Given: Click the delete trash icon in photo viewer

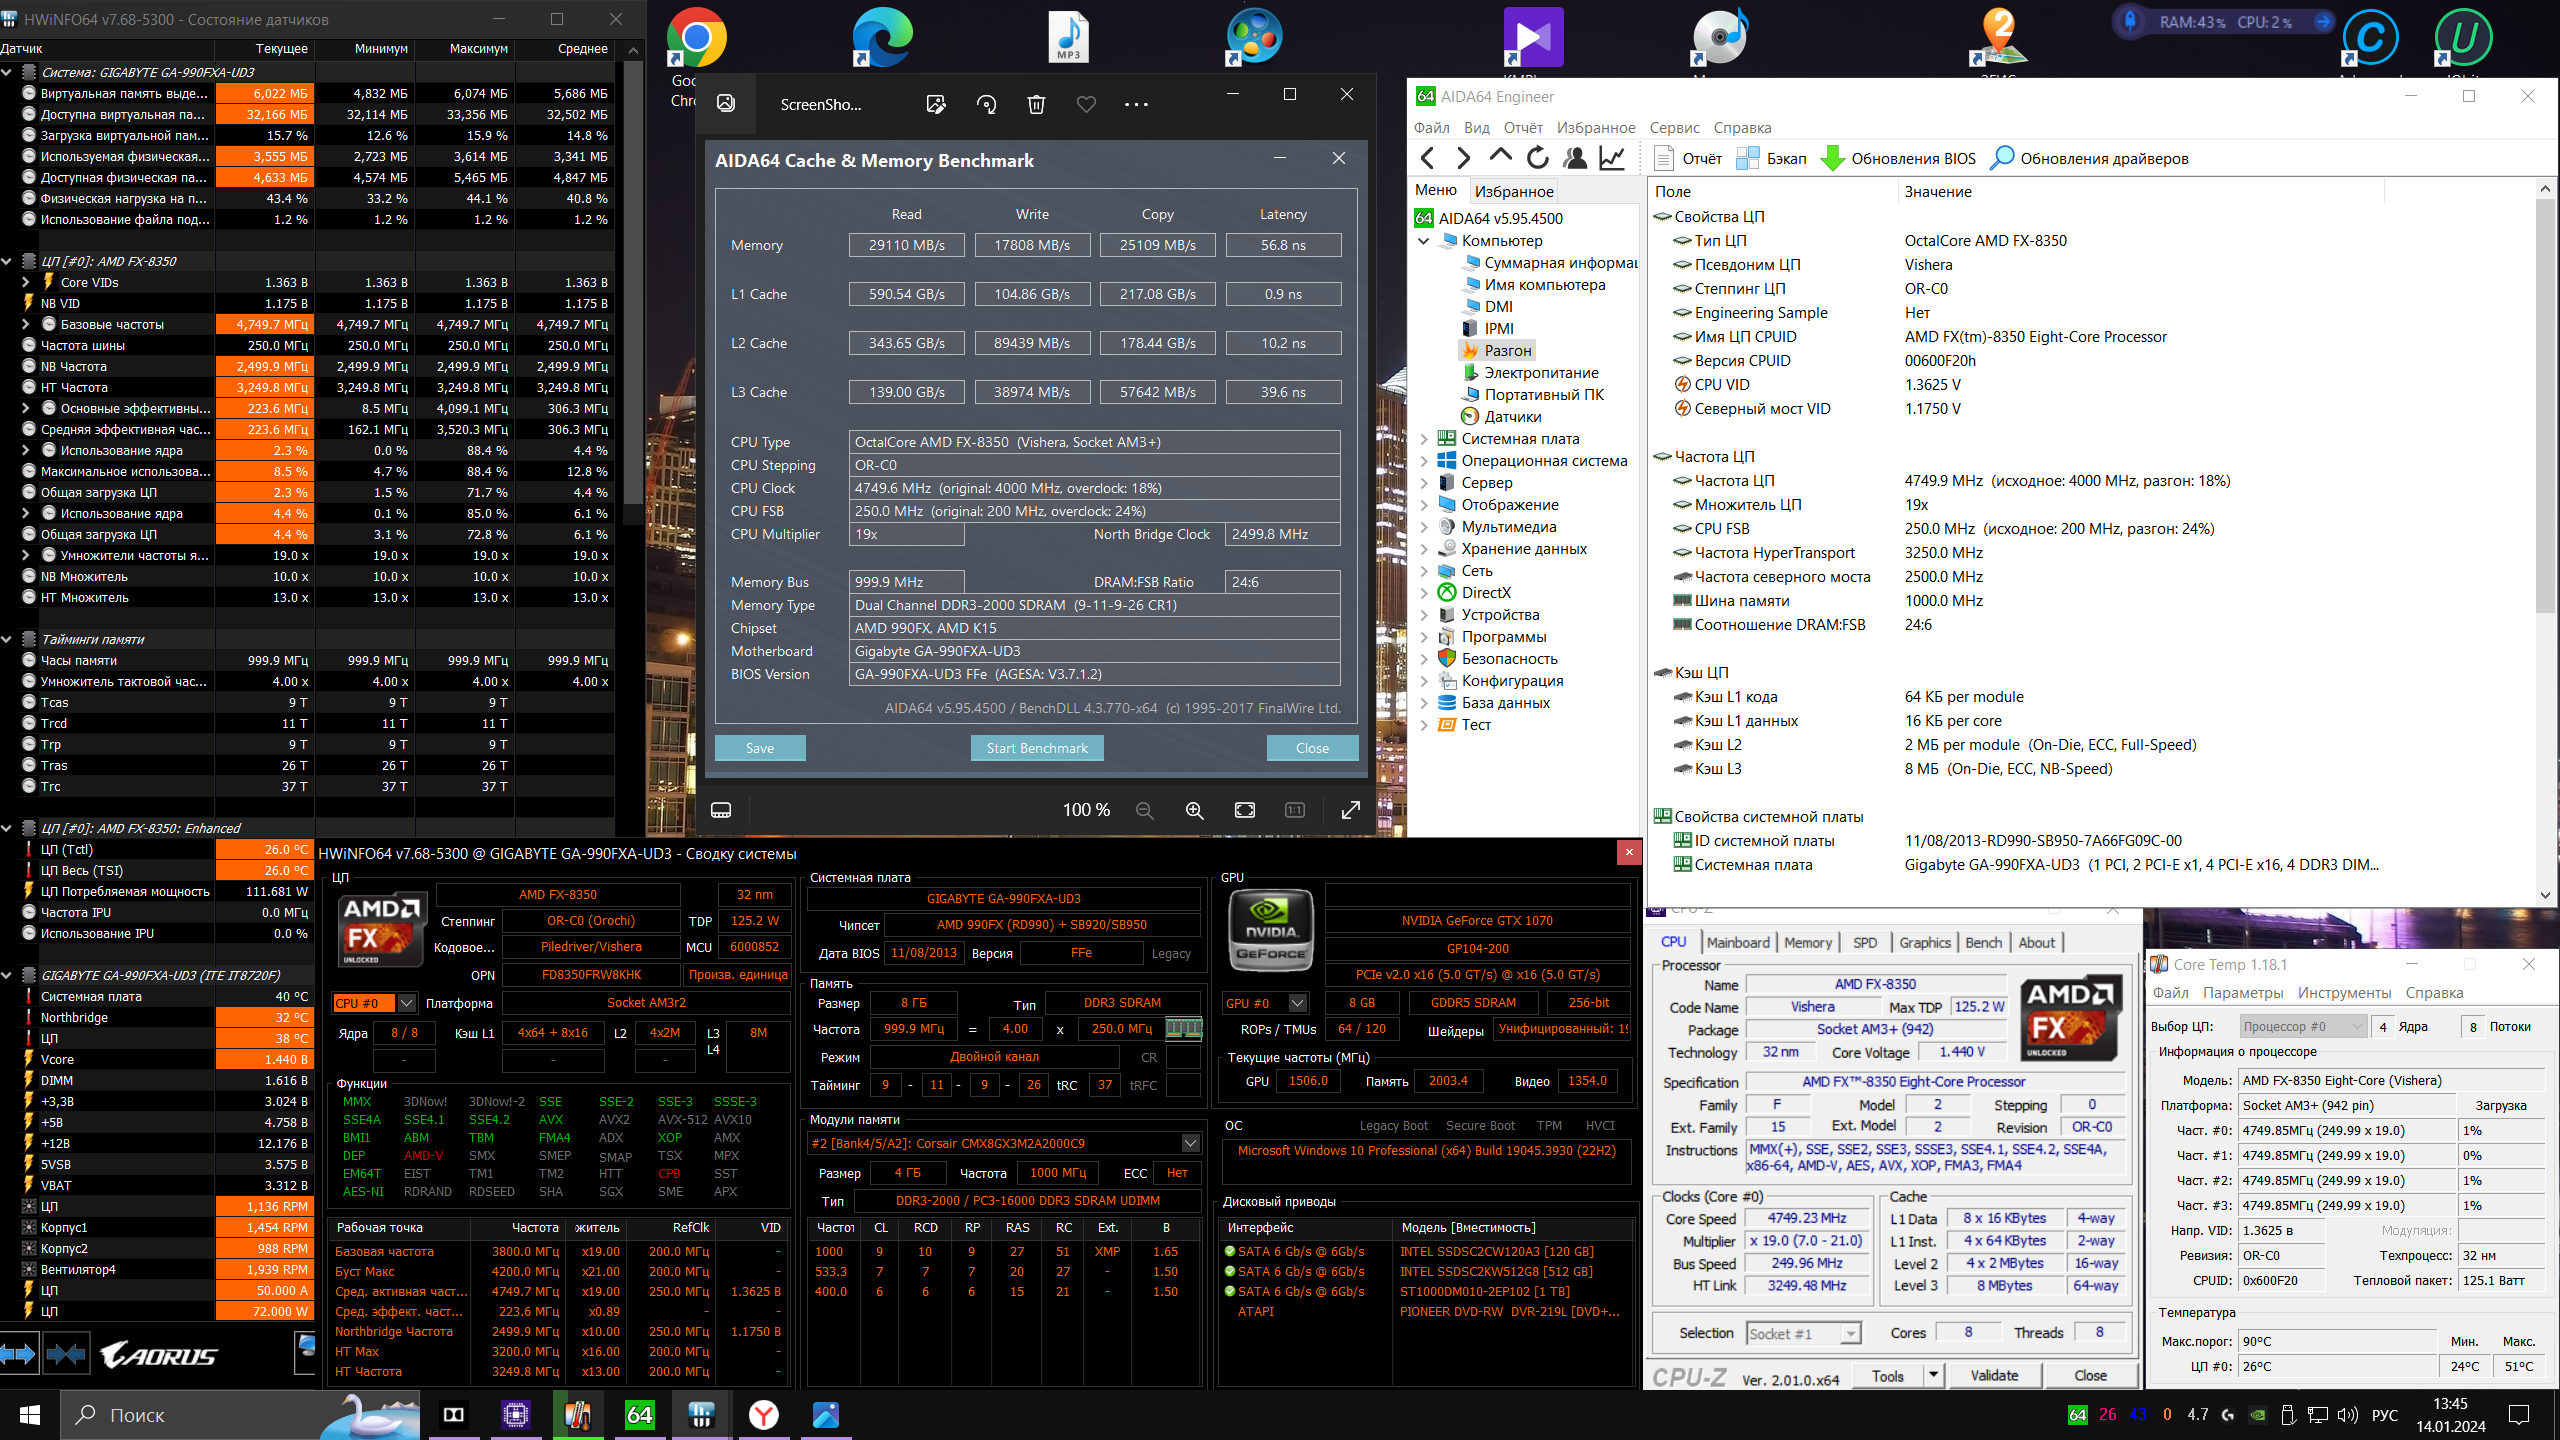Looking at the screenshot, I should (1036, 104).
